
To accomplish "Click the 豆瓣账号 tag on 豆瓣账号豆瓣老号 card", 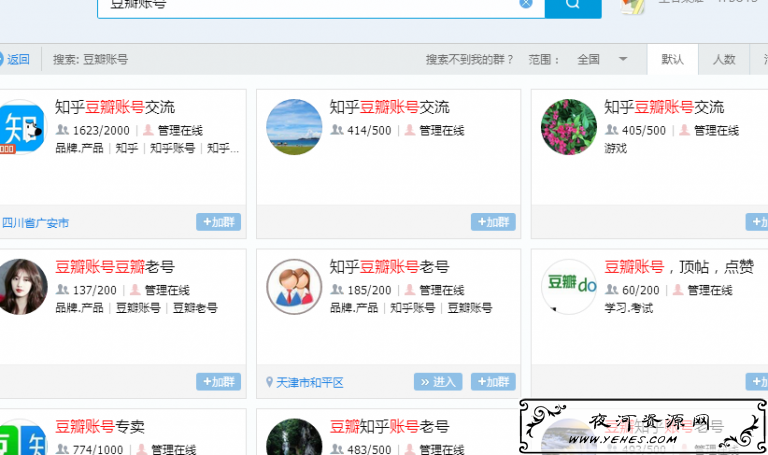I will [x=138, y=308].
